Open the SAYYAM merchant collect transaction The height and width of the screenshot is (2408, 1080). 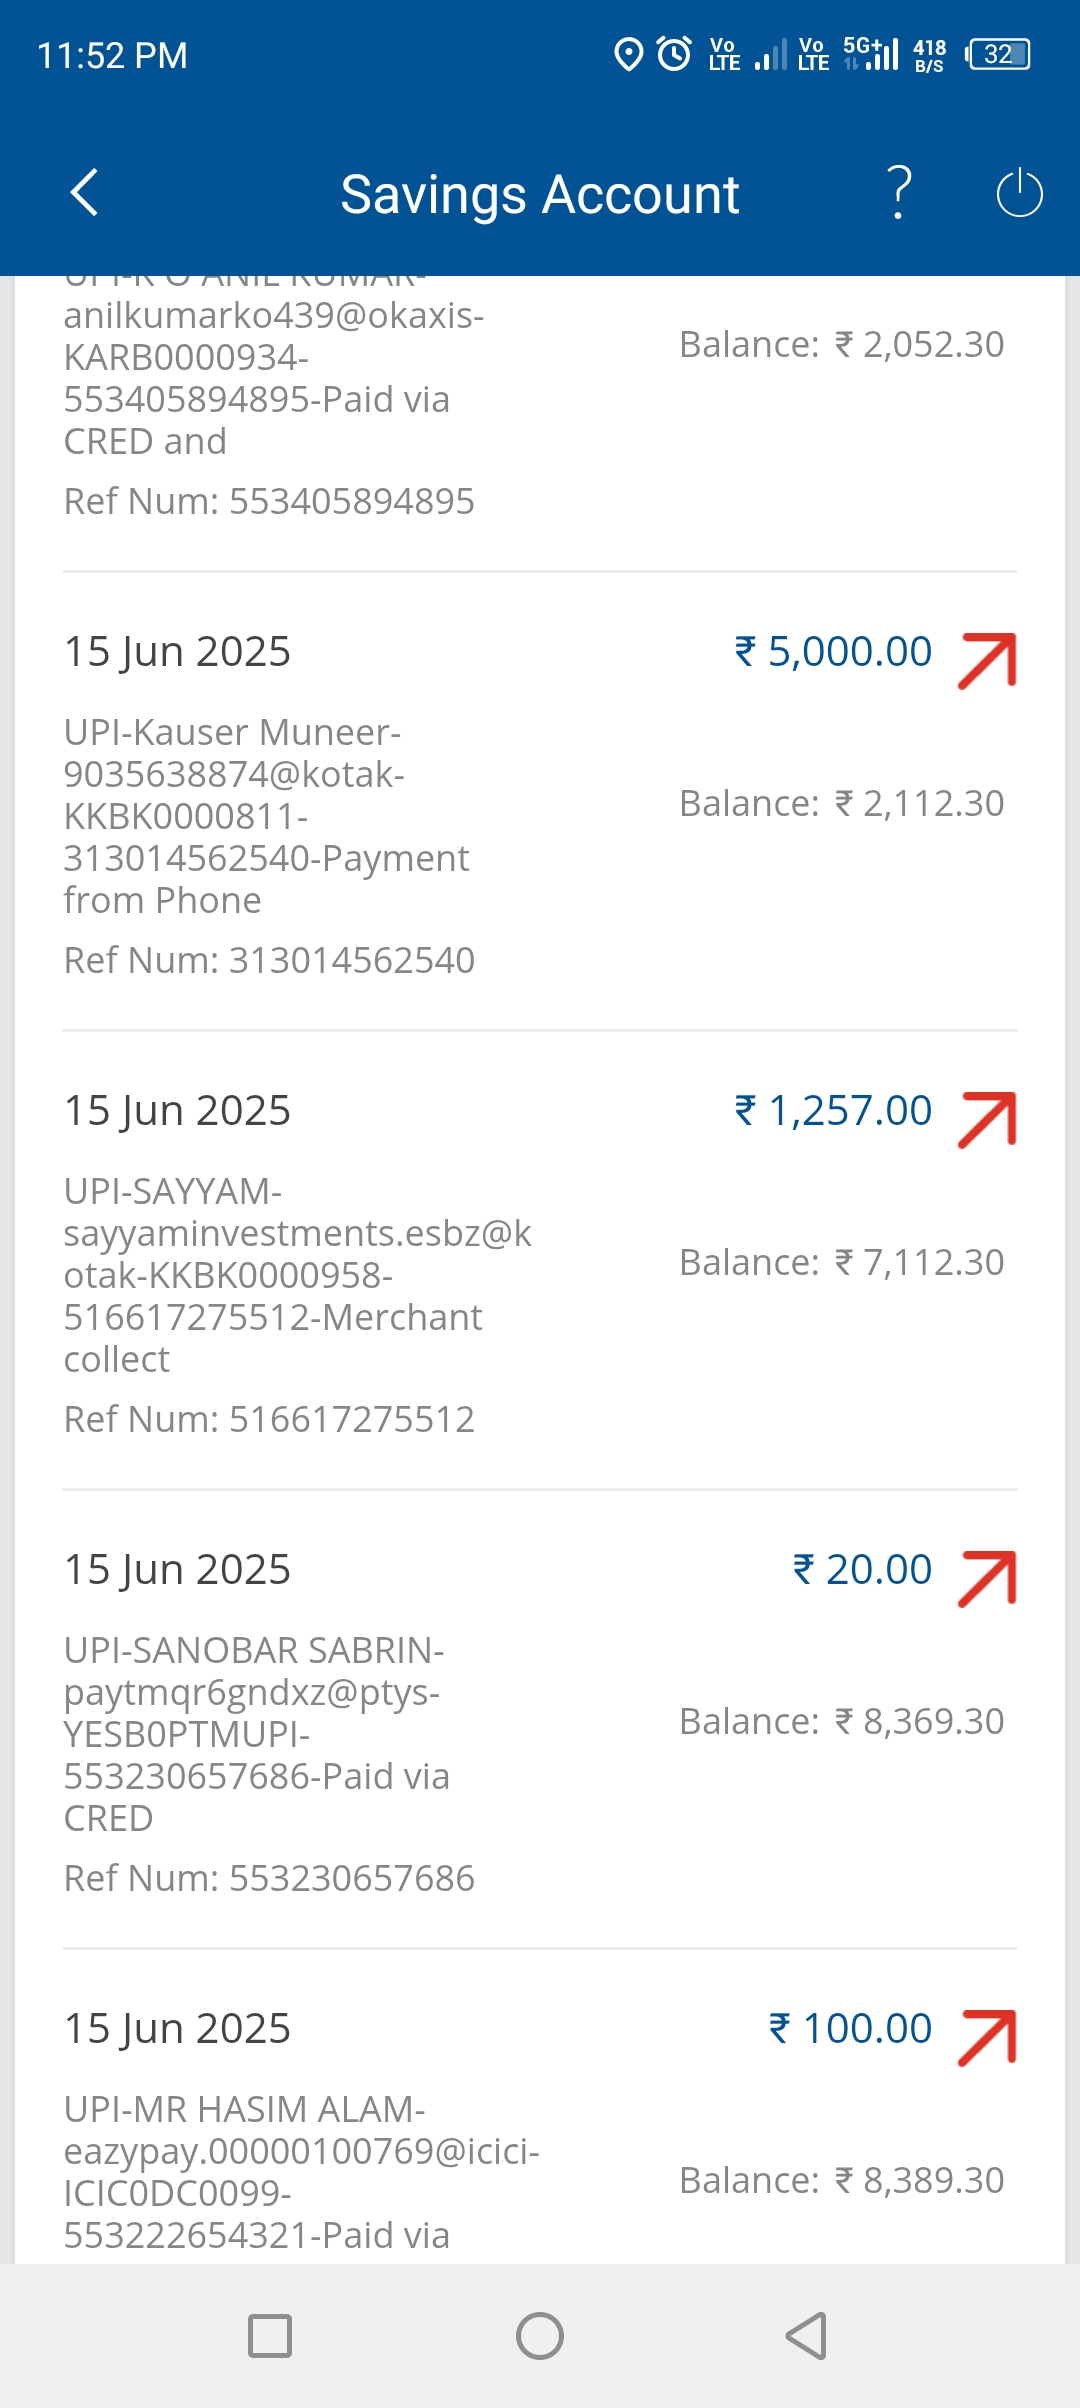[x=296, y=1275]
